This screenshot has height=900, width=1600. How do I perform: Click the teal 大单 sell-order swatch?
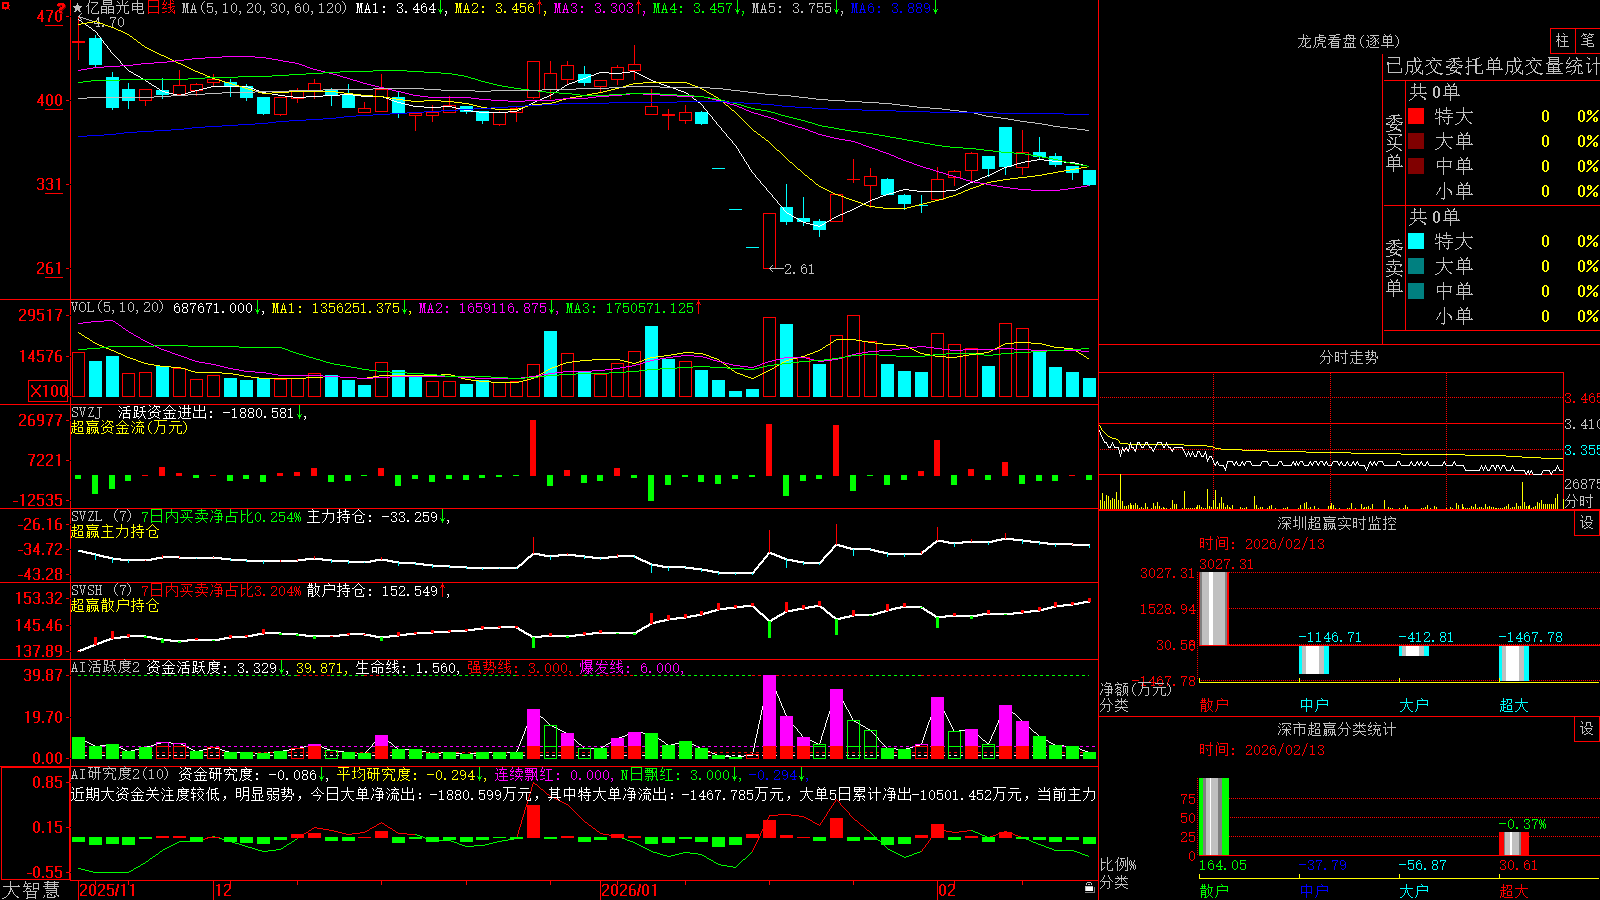pyautogui.click(x=1416, y=266)
